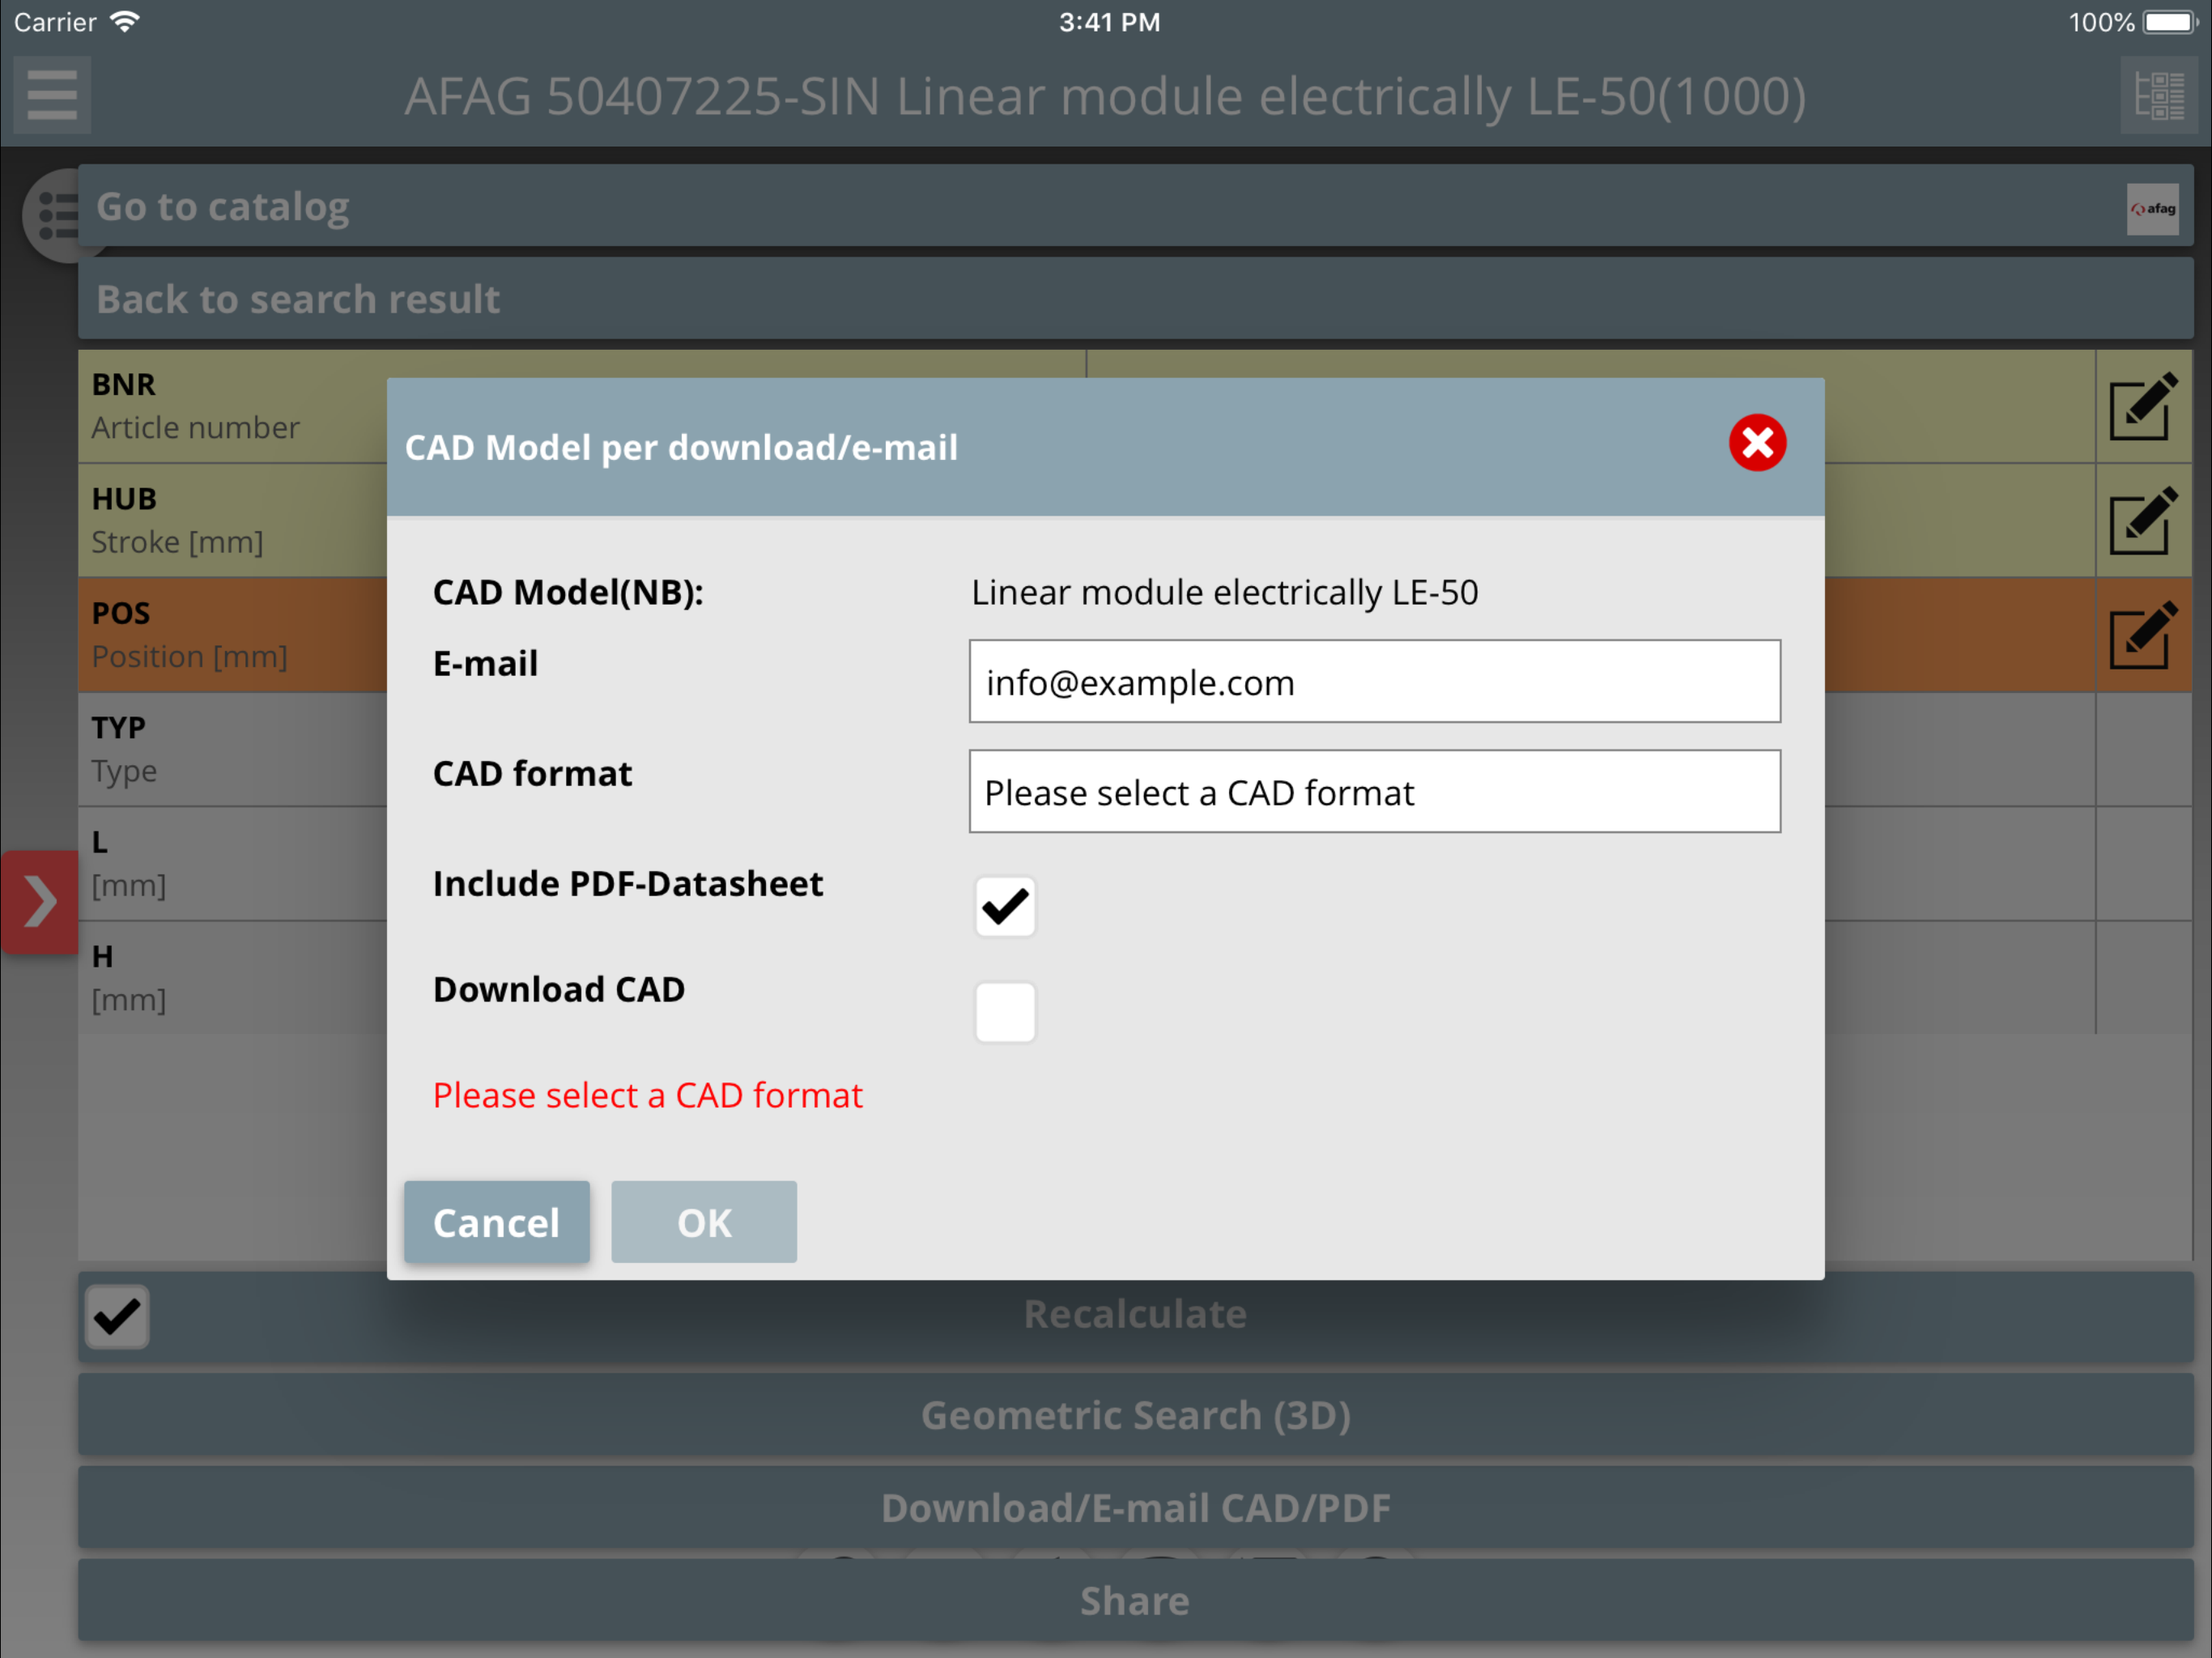This screenshot has width=2212, height=1658.
Task: Toggle the checkbox left of Recalculate
Action: [117, 1316]
